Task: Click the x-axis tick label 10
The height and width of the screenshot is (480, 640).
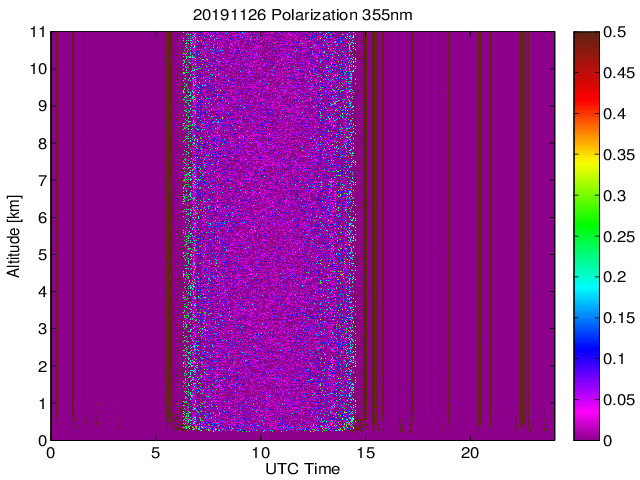Action: click(x=260, y=453)
